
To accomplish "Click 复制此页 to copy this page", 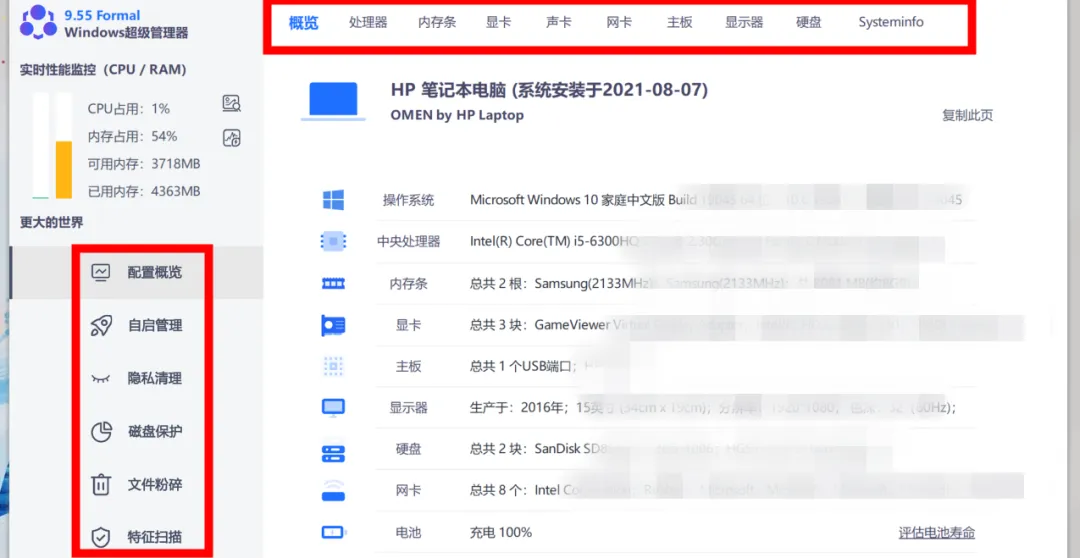I will tap(968, 116).
